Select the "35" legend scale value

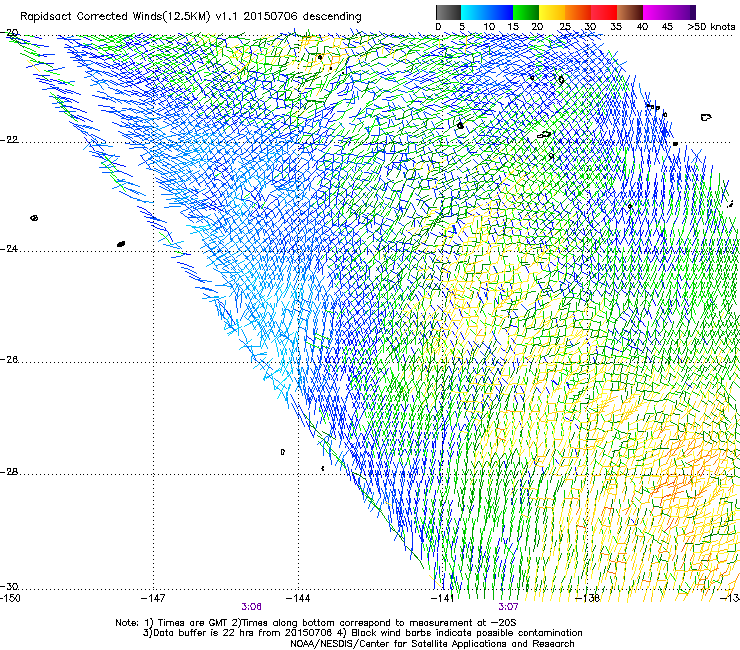point(616,27)
